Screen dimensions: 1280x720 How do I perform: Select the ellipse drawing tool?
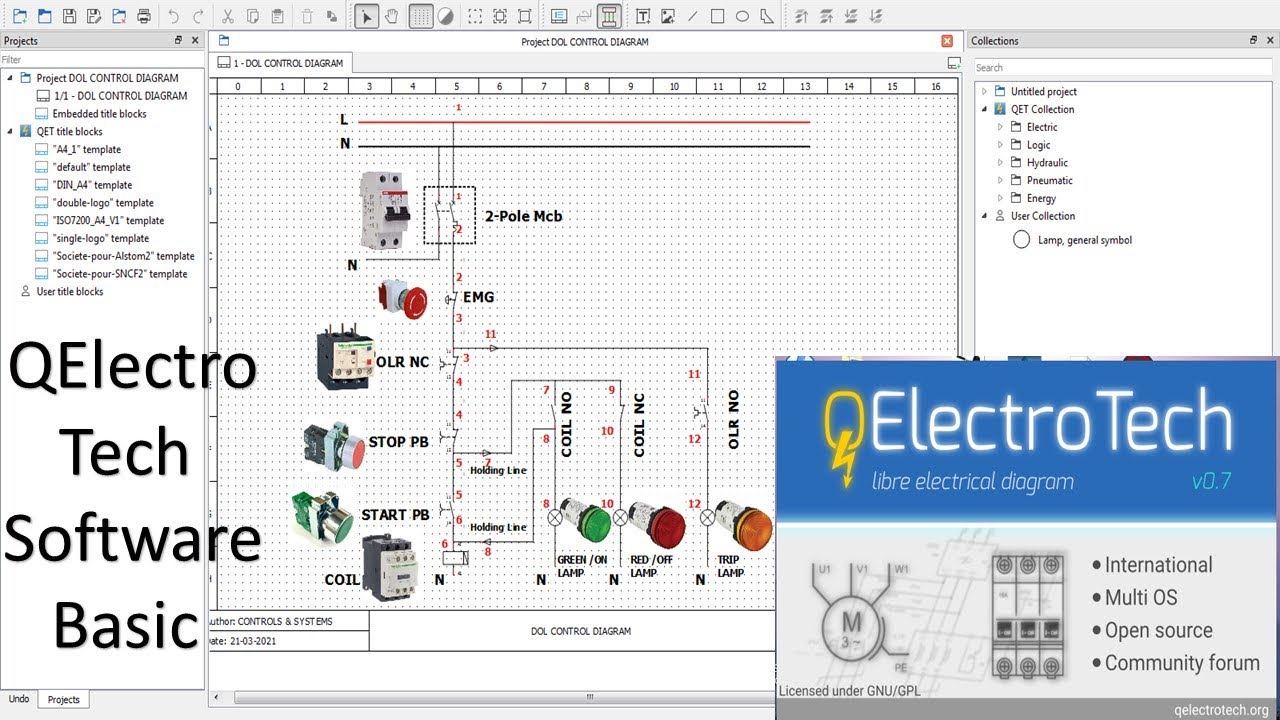tap(742, 16)
